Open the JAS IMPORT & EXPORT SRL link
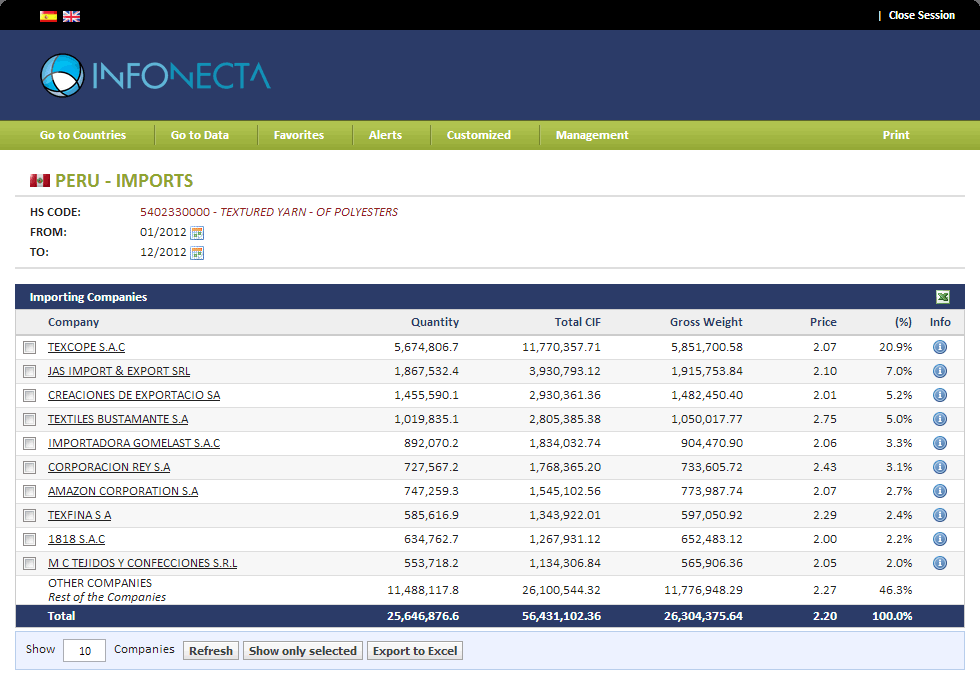Viewport: 980px width, 680px height. pos(119,371)
